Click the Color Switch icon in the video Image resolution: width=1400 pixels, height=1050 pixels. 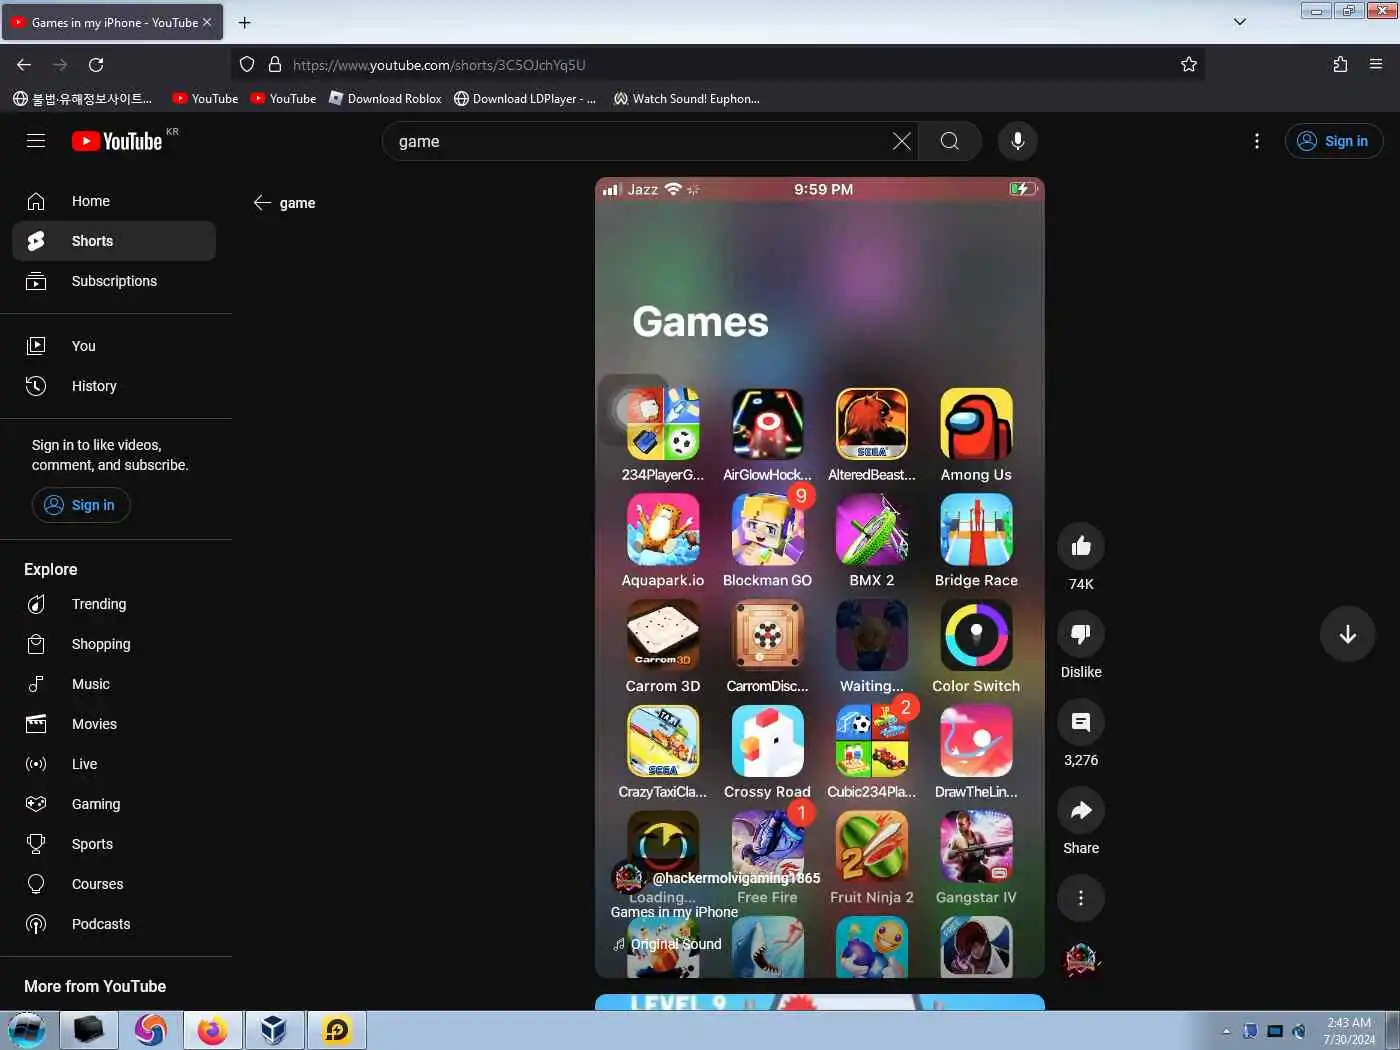coord(976,635)
